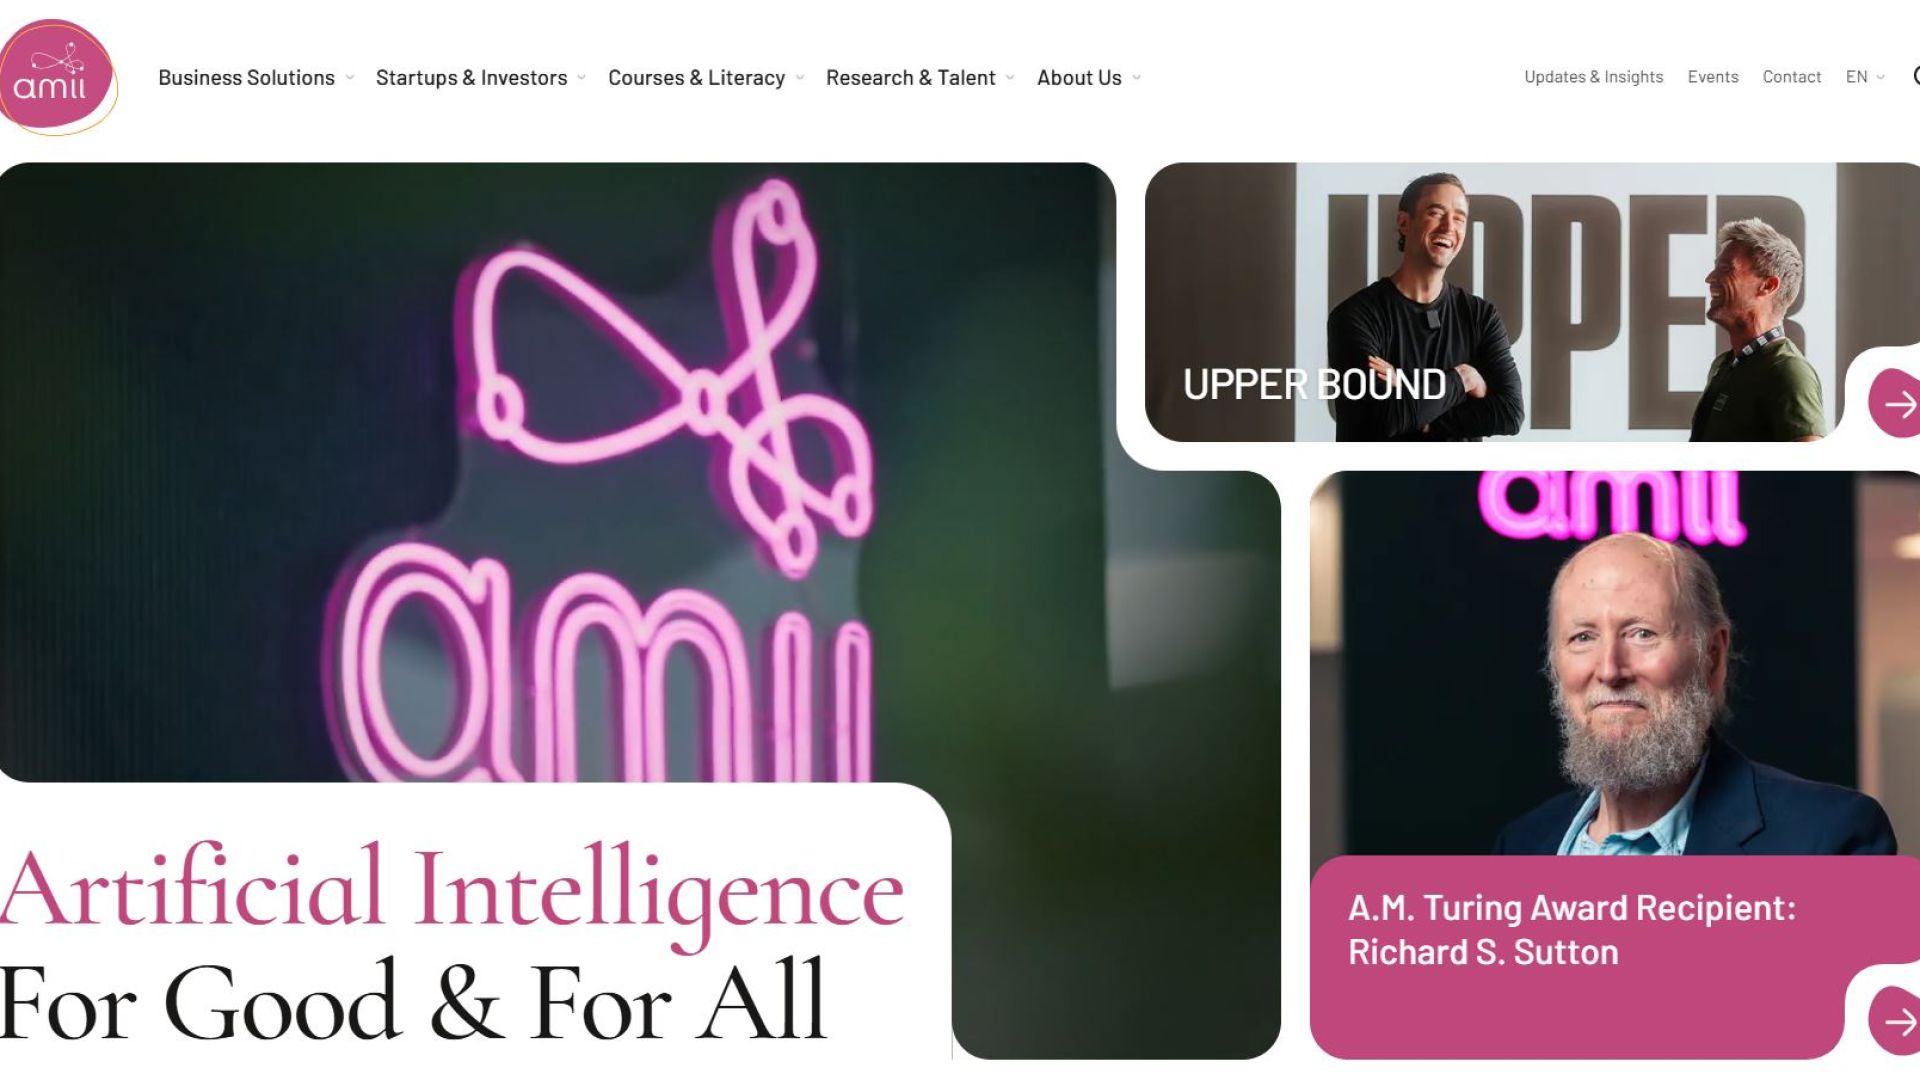Open the Research & Talent menu

(910, 78)
